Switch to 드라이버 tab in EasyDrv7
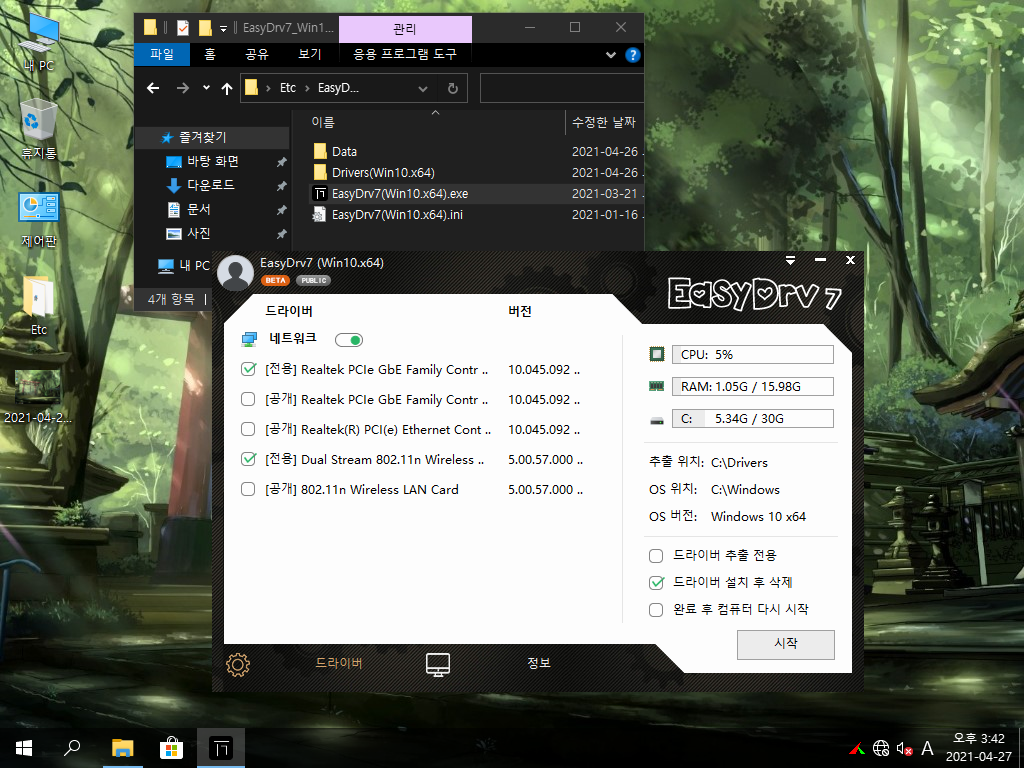 coord(338,663)
